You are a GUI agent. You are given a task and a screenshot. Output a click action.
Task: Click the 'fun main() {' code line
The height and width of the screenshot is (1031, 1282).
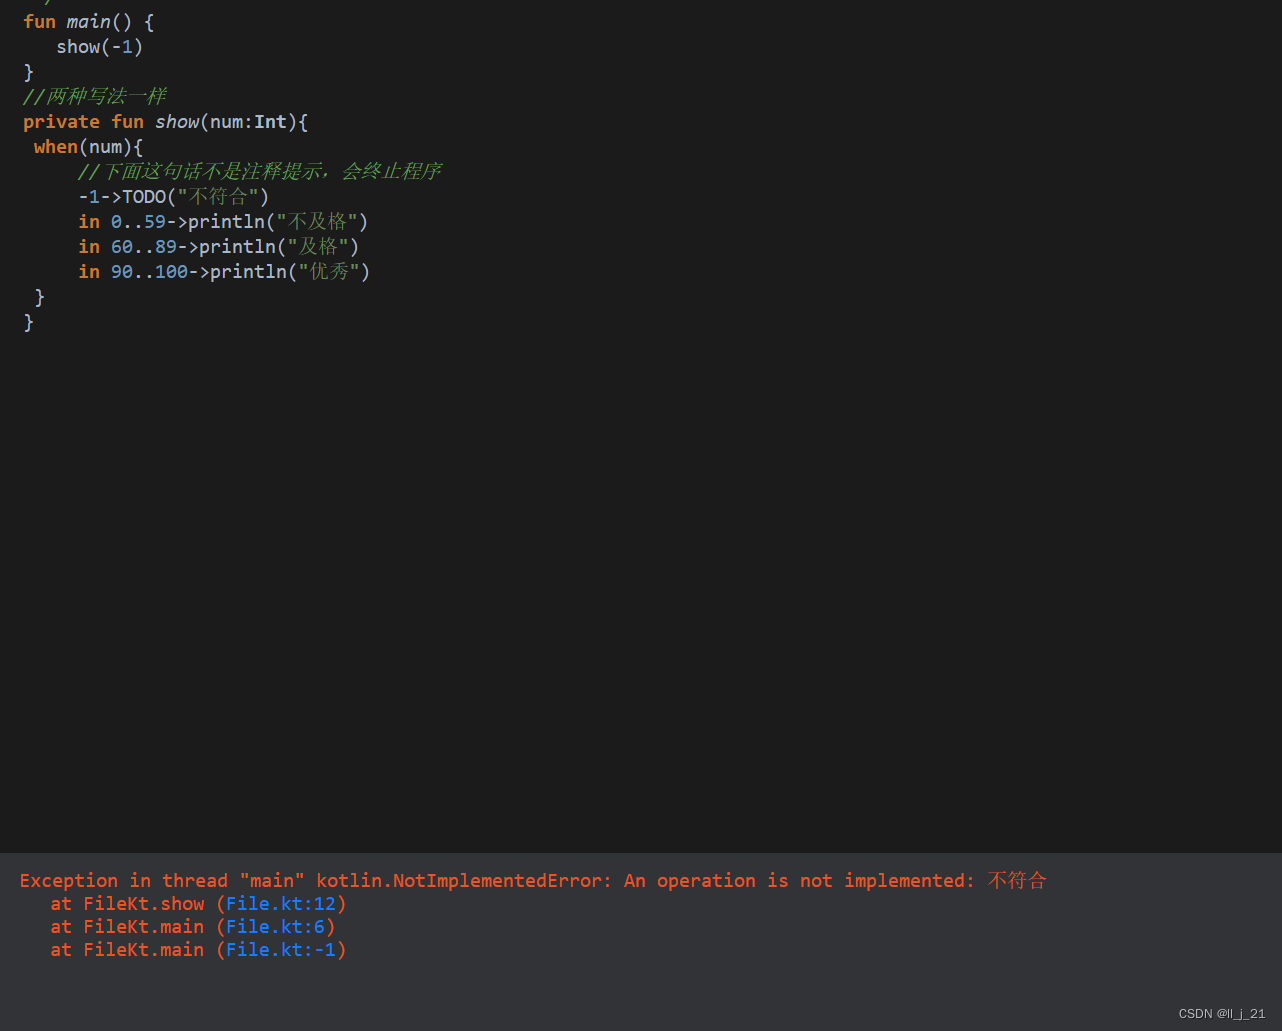point(89,21)
